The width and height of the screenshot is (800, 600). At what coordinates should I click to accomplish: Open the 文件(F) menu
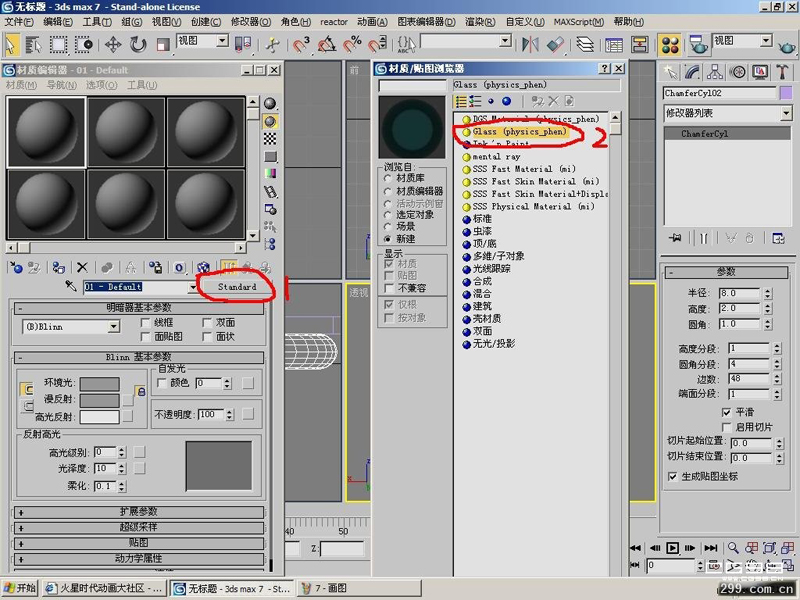[19, 22]
